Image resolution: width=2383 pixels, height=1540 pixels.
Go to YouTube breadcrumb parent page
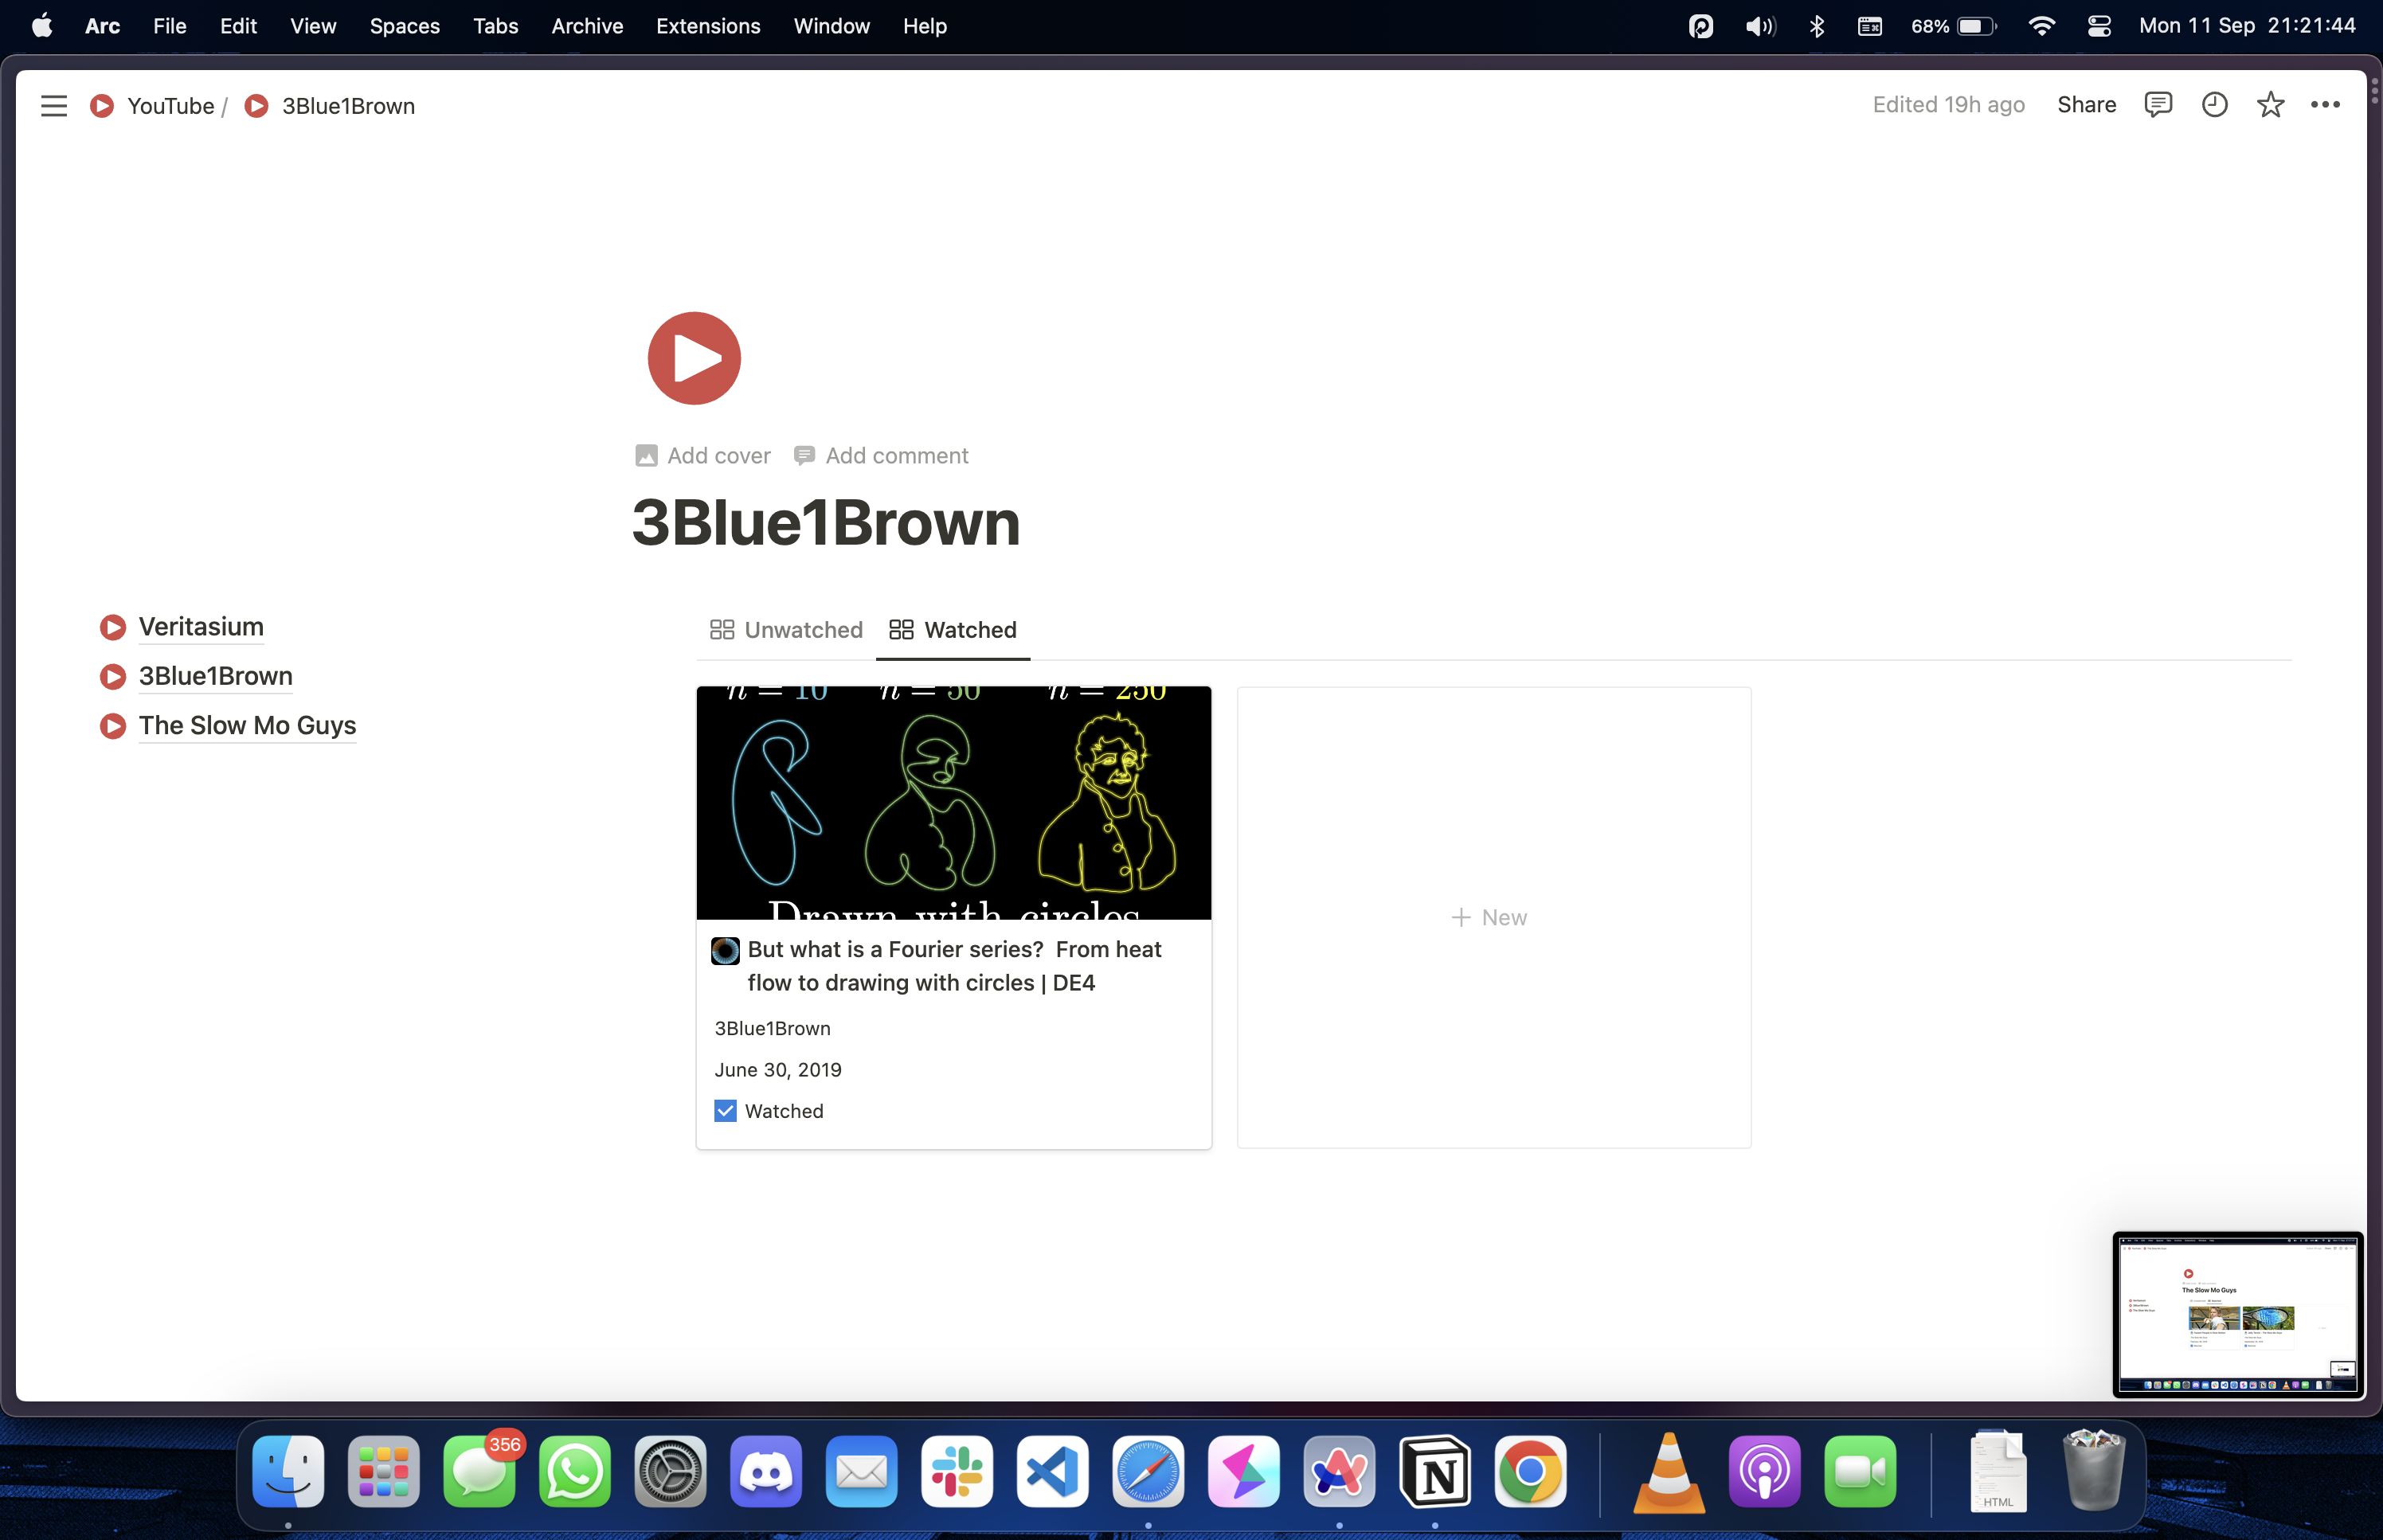pyautogui.click(x=170, y=106)
